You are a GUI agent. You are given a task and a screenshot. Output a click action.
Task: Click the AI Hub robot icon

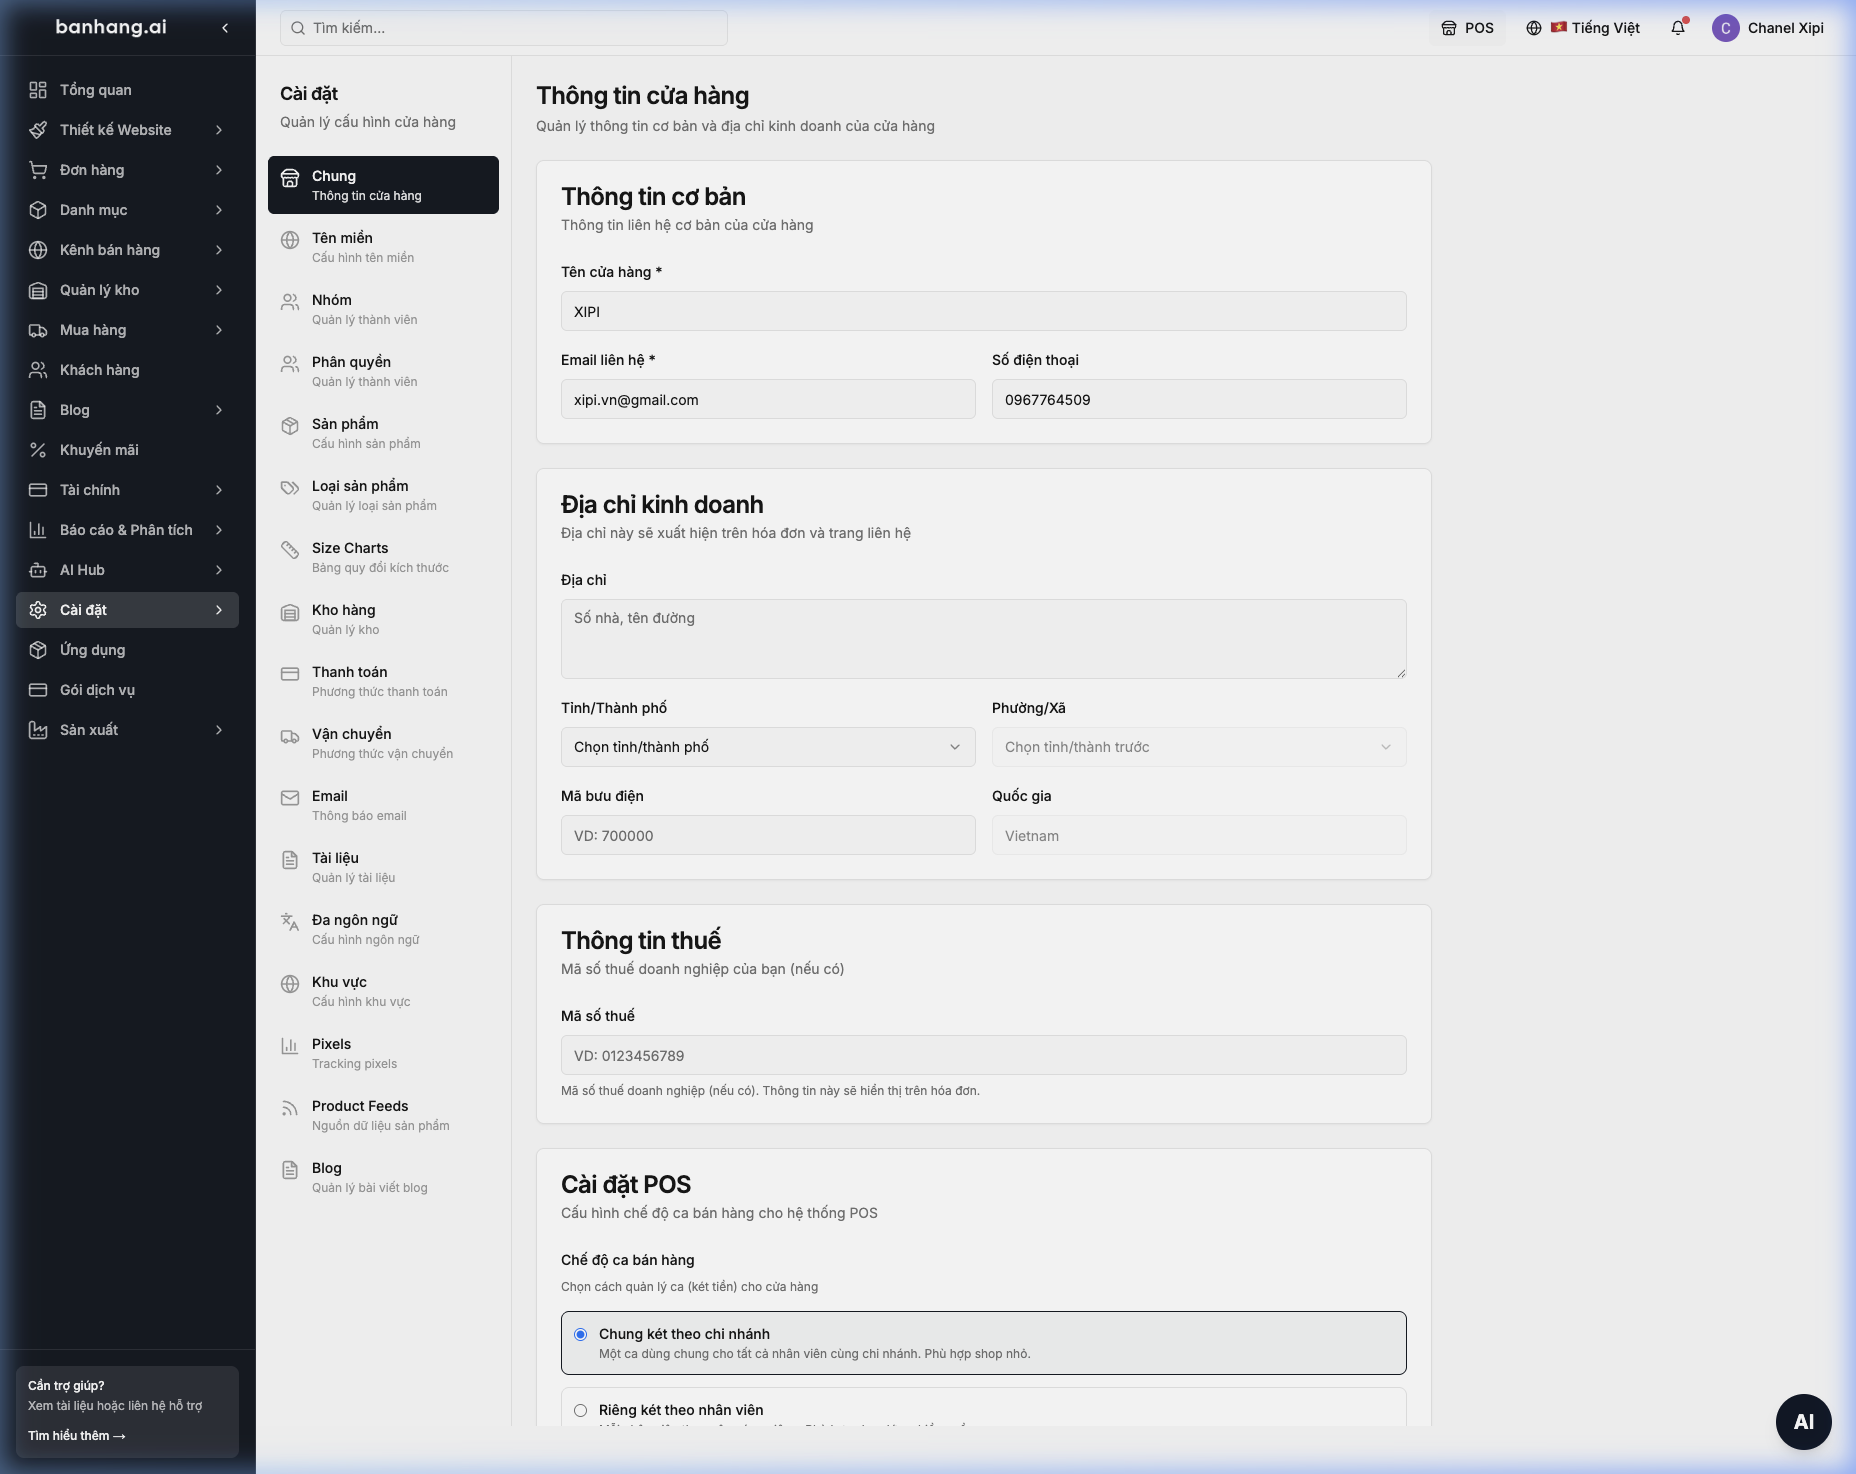click(38, 570)
